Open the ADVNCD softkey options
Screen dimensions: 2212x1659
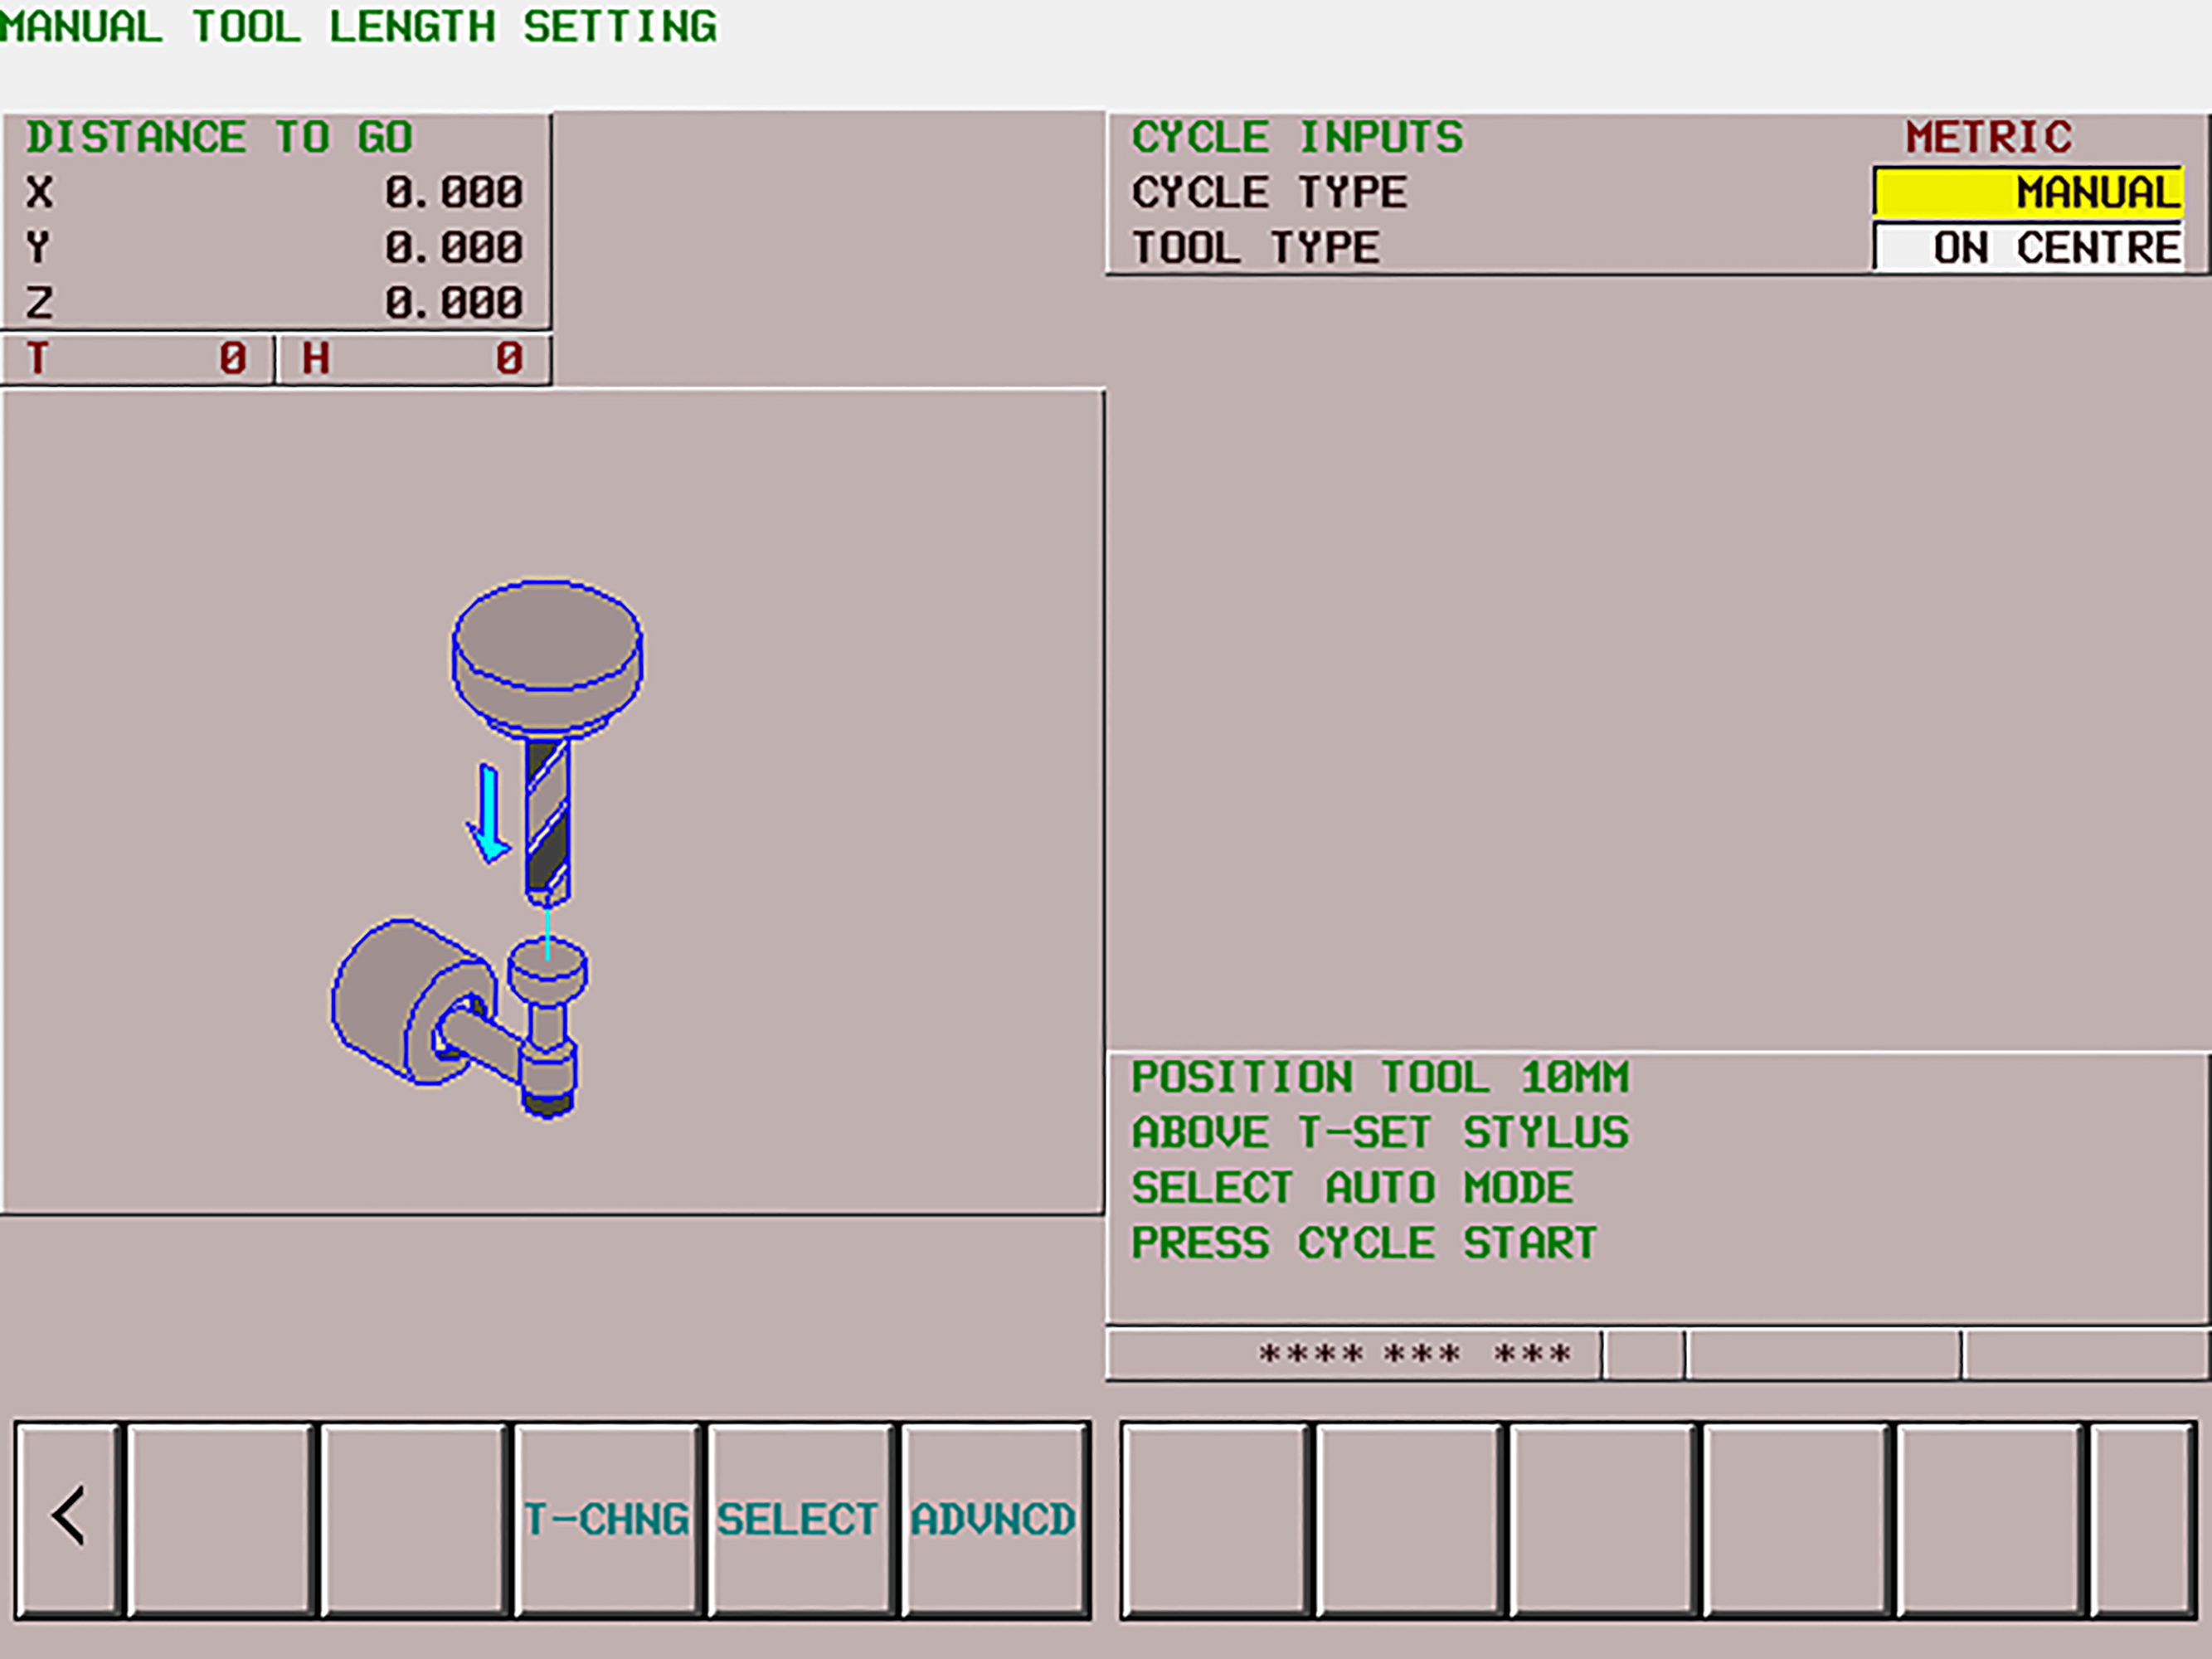(994, 1518)
